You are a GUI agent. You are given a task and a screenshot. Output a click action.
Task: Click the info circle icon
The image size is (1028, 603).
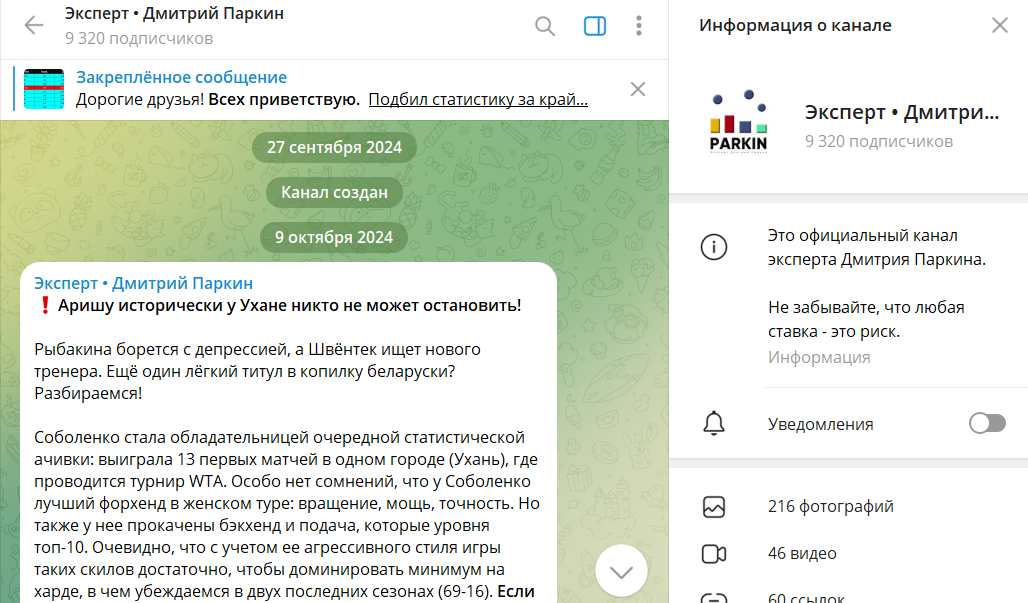pos(714,247)
